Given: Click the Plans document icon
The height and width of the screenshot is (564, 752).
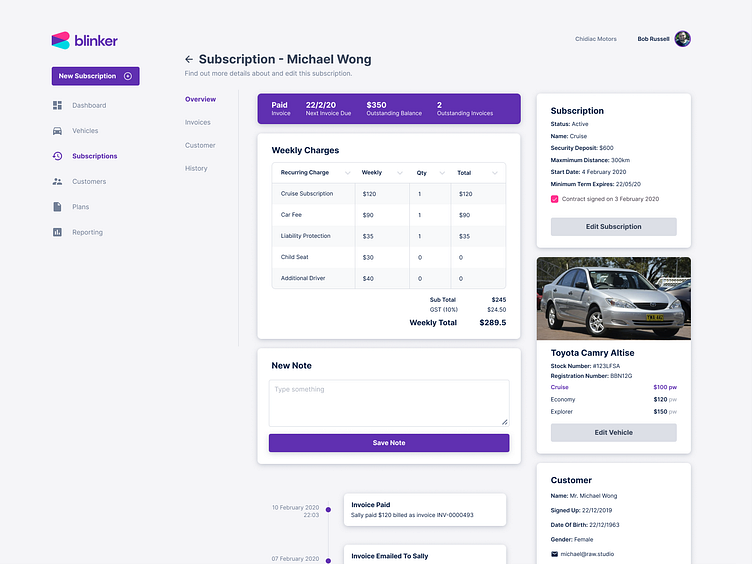Looking at the screenshot, I should (58, 207).
